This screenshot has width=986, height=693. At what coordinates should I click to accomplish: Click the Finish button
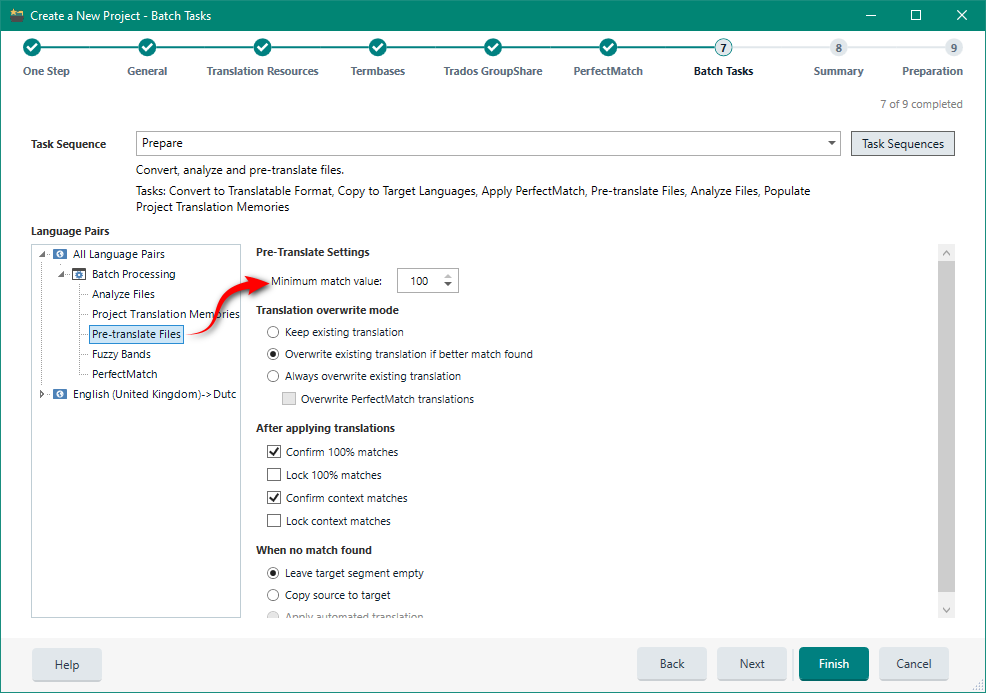(833, 664)
